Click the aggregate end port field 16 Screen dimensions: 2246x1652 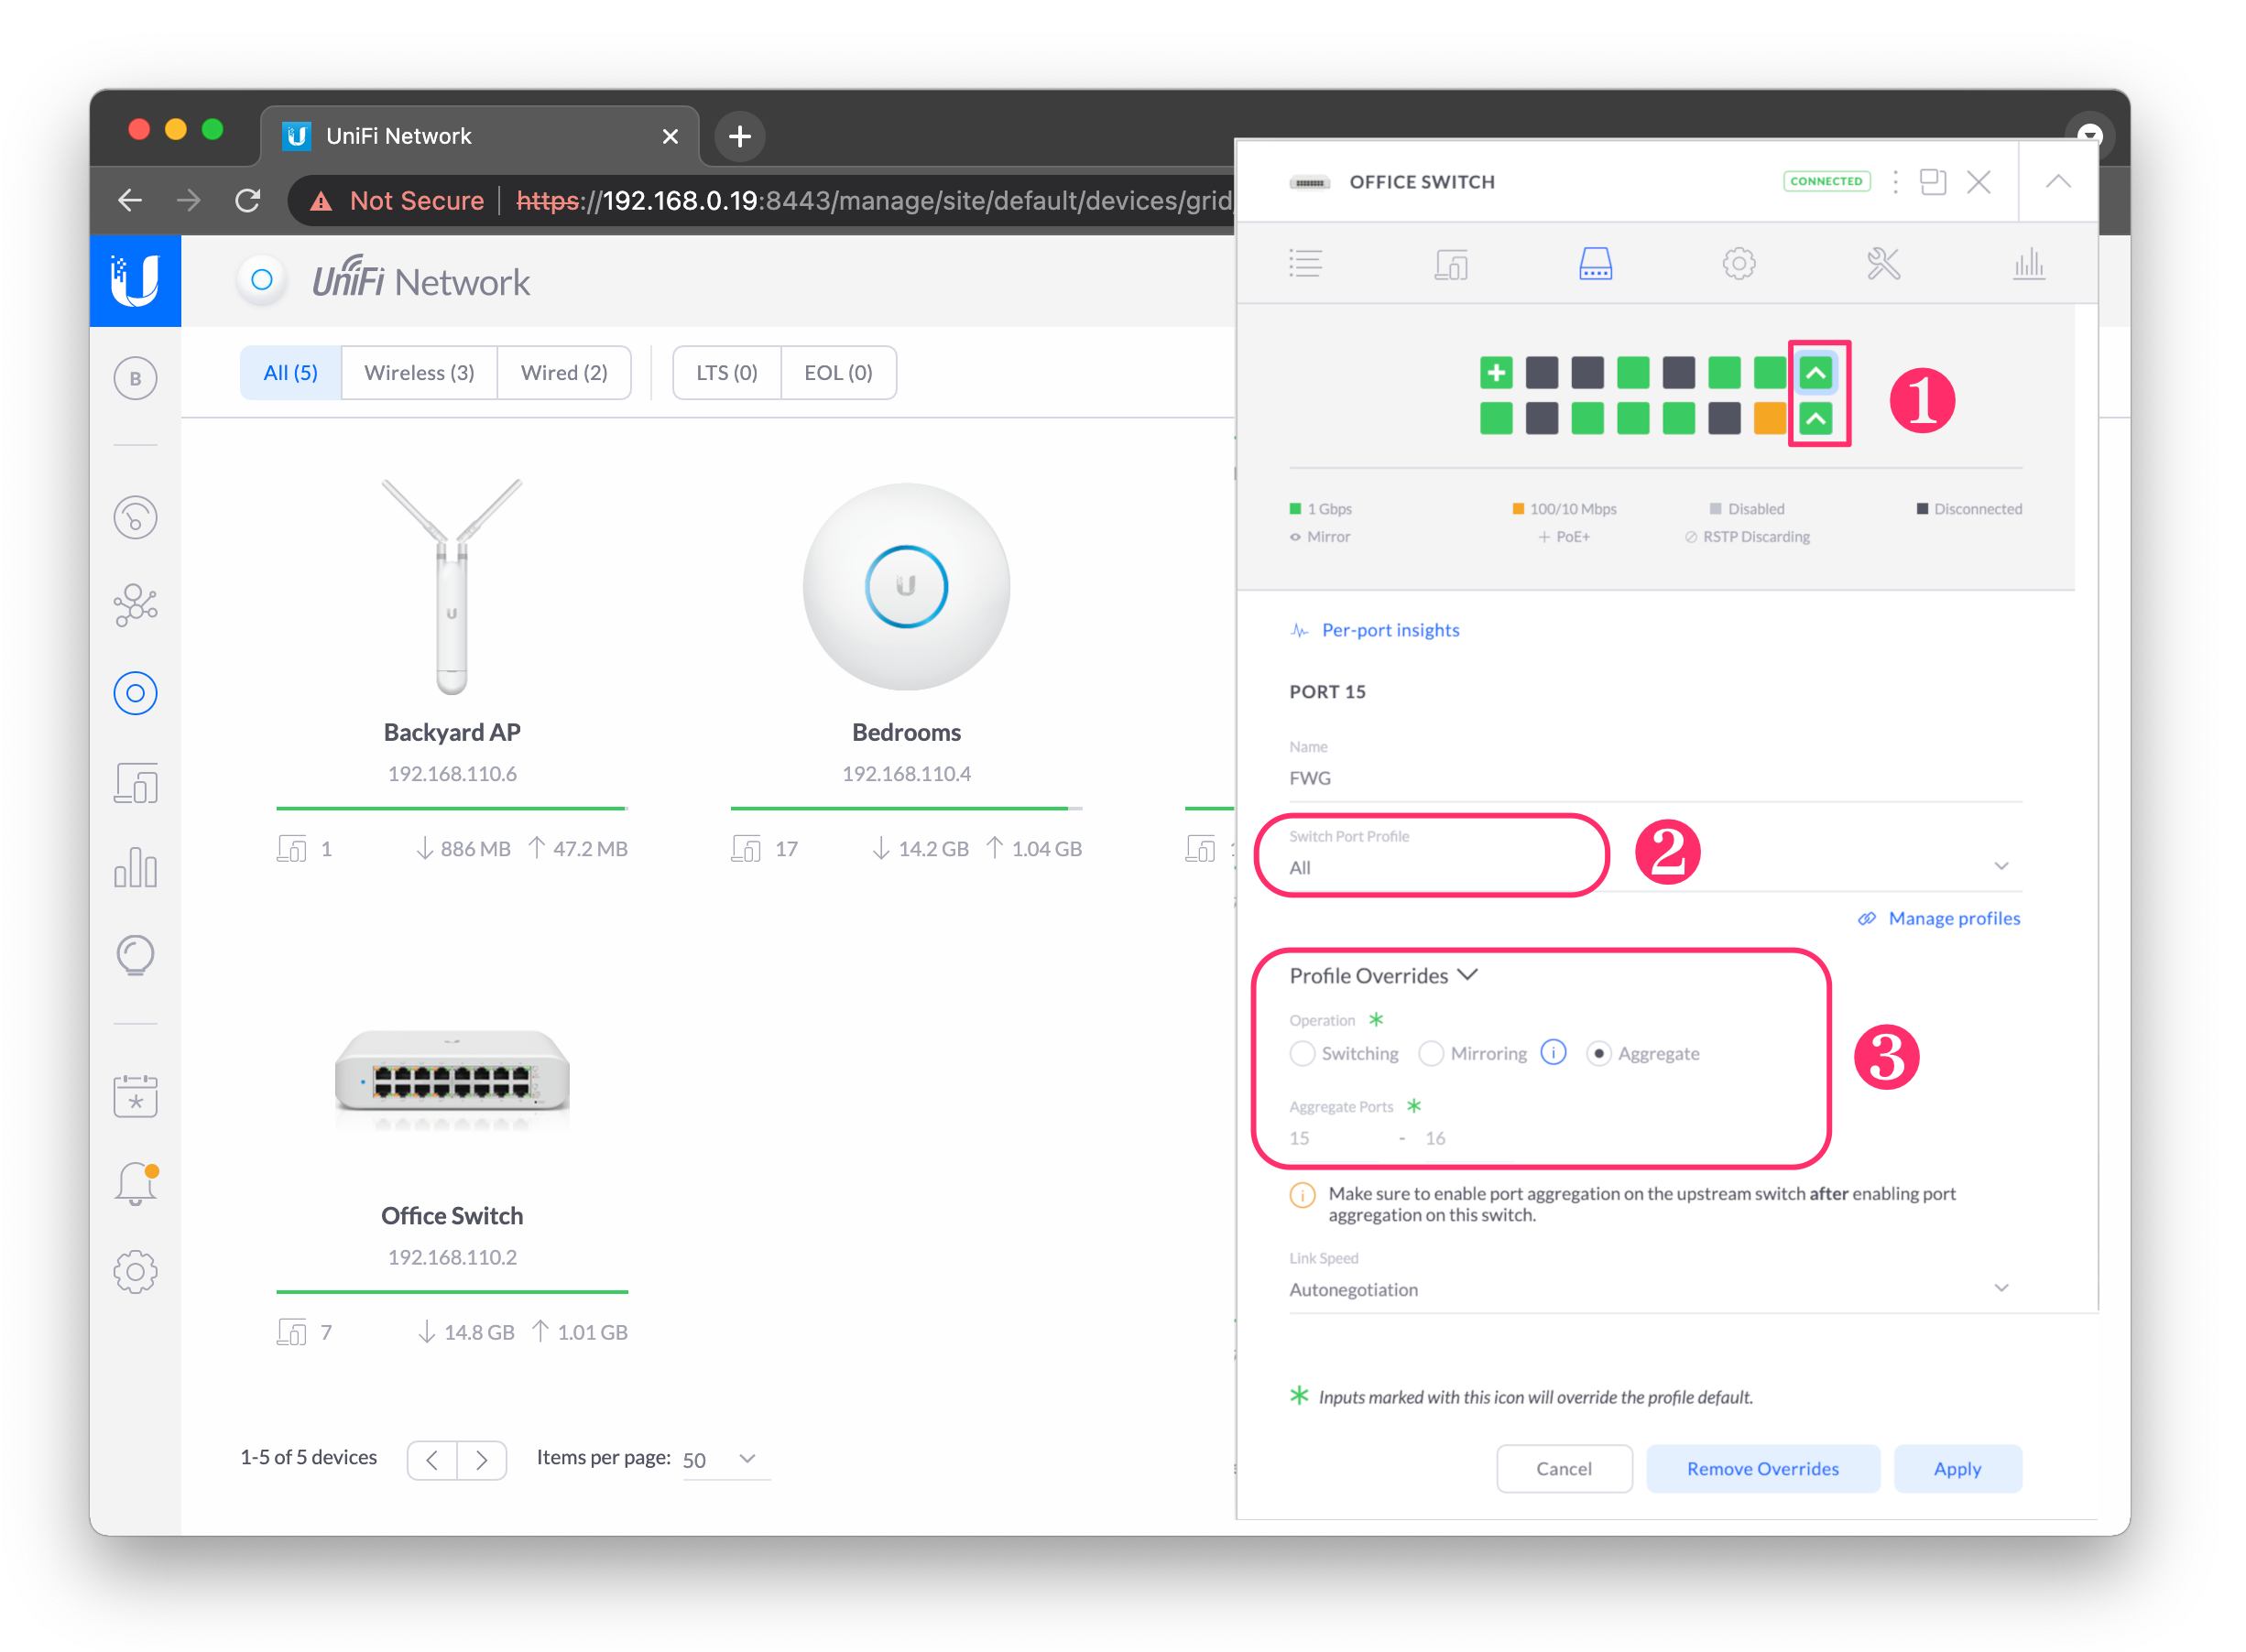1436,1138
